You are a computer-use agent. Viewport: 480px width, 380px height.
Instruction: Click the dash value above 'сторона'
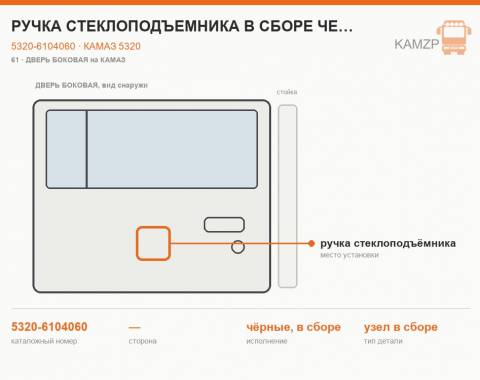coord(135,327)
